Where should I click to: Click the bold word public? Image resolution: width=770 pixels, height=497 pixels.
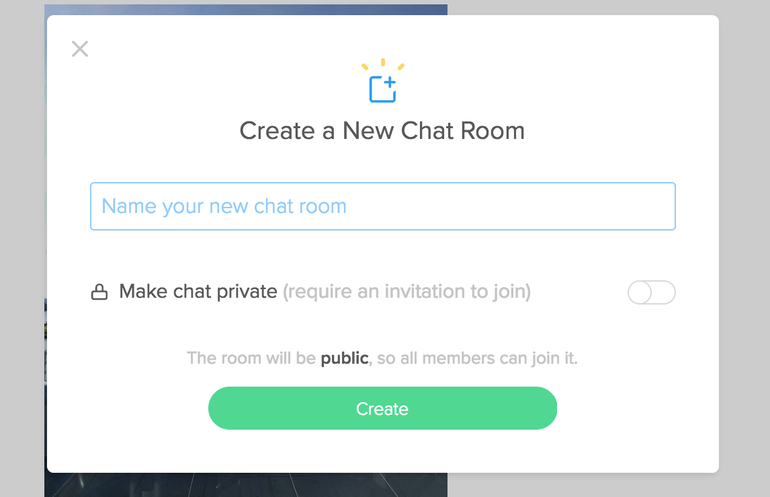344,358
